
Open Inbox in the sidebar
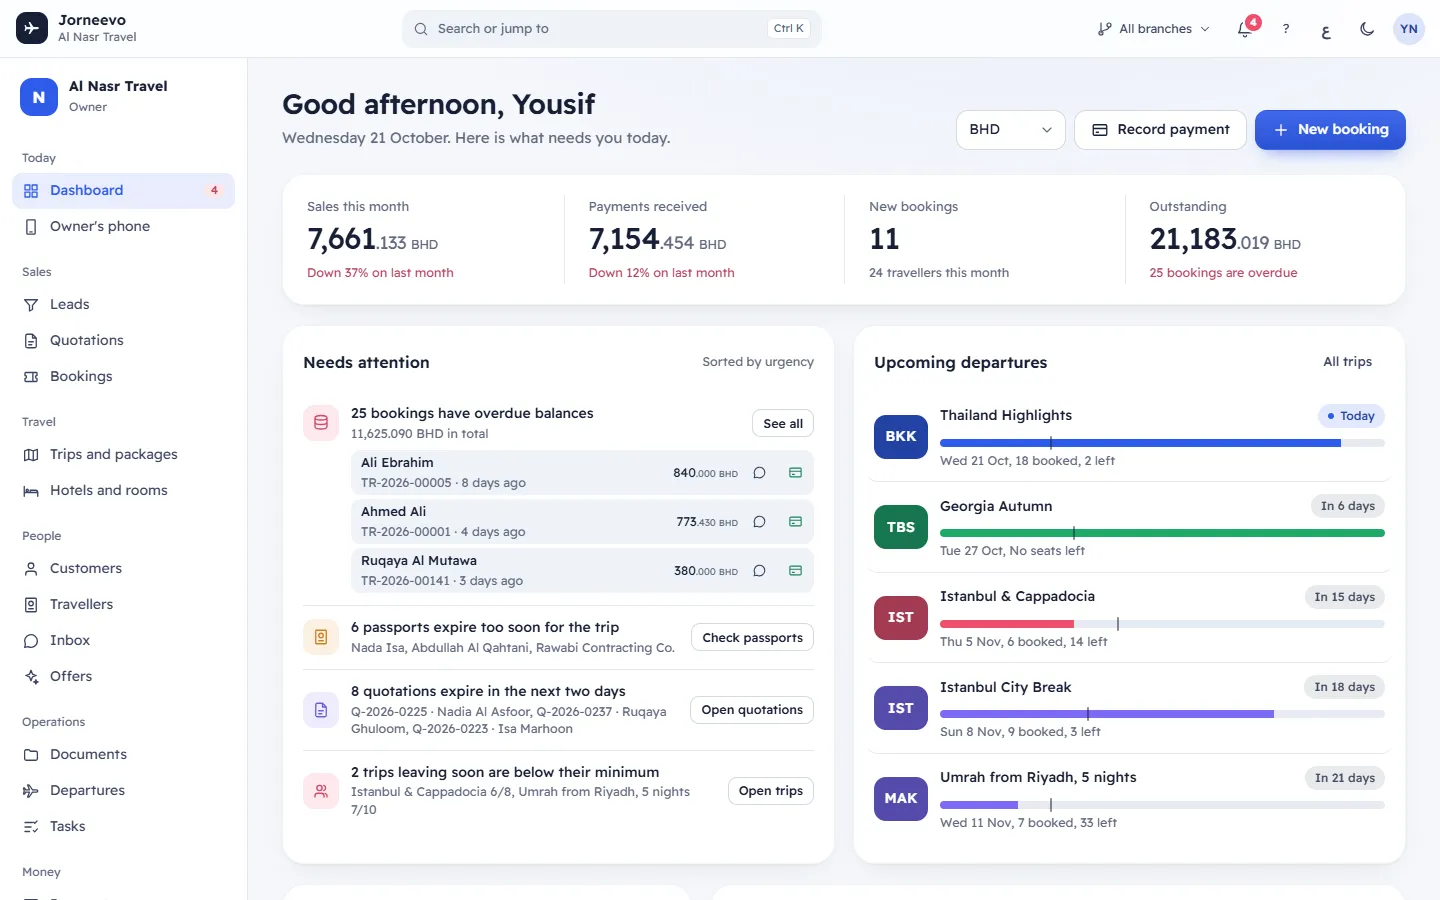(x=123, y=641)
